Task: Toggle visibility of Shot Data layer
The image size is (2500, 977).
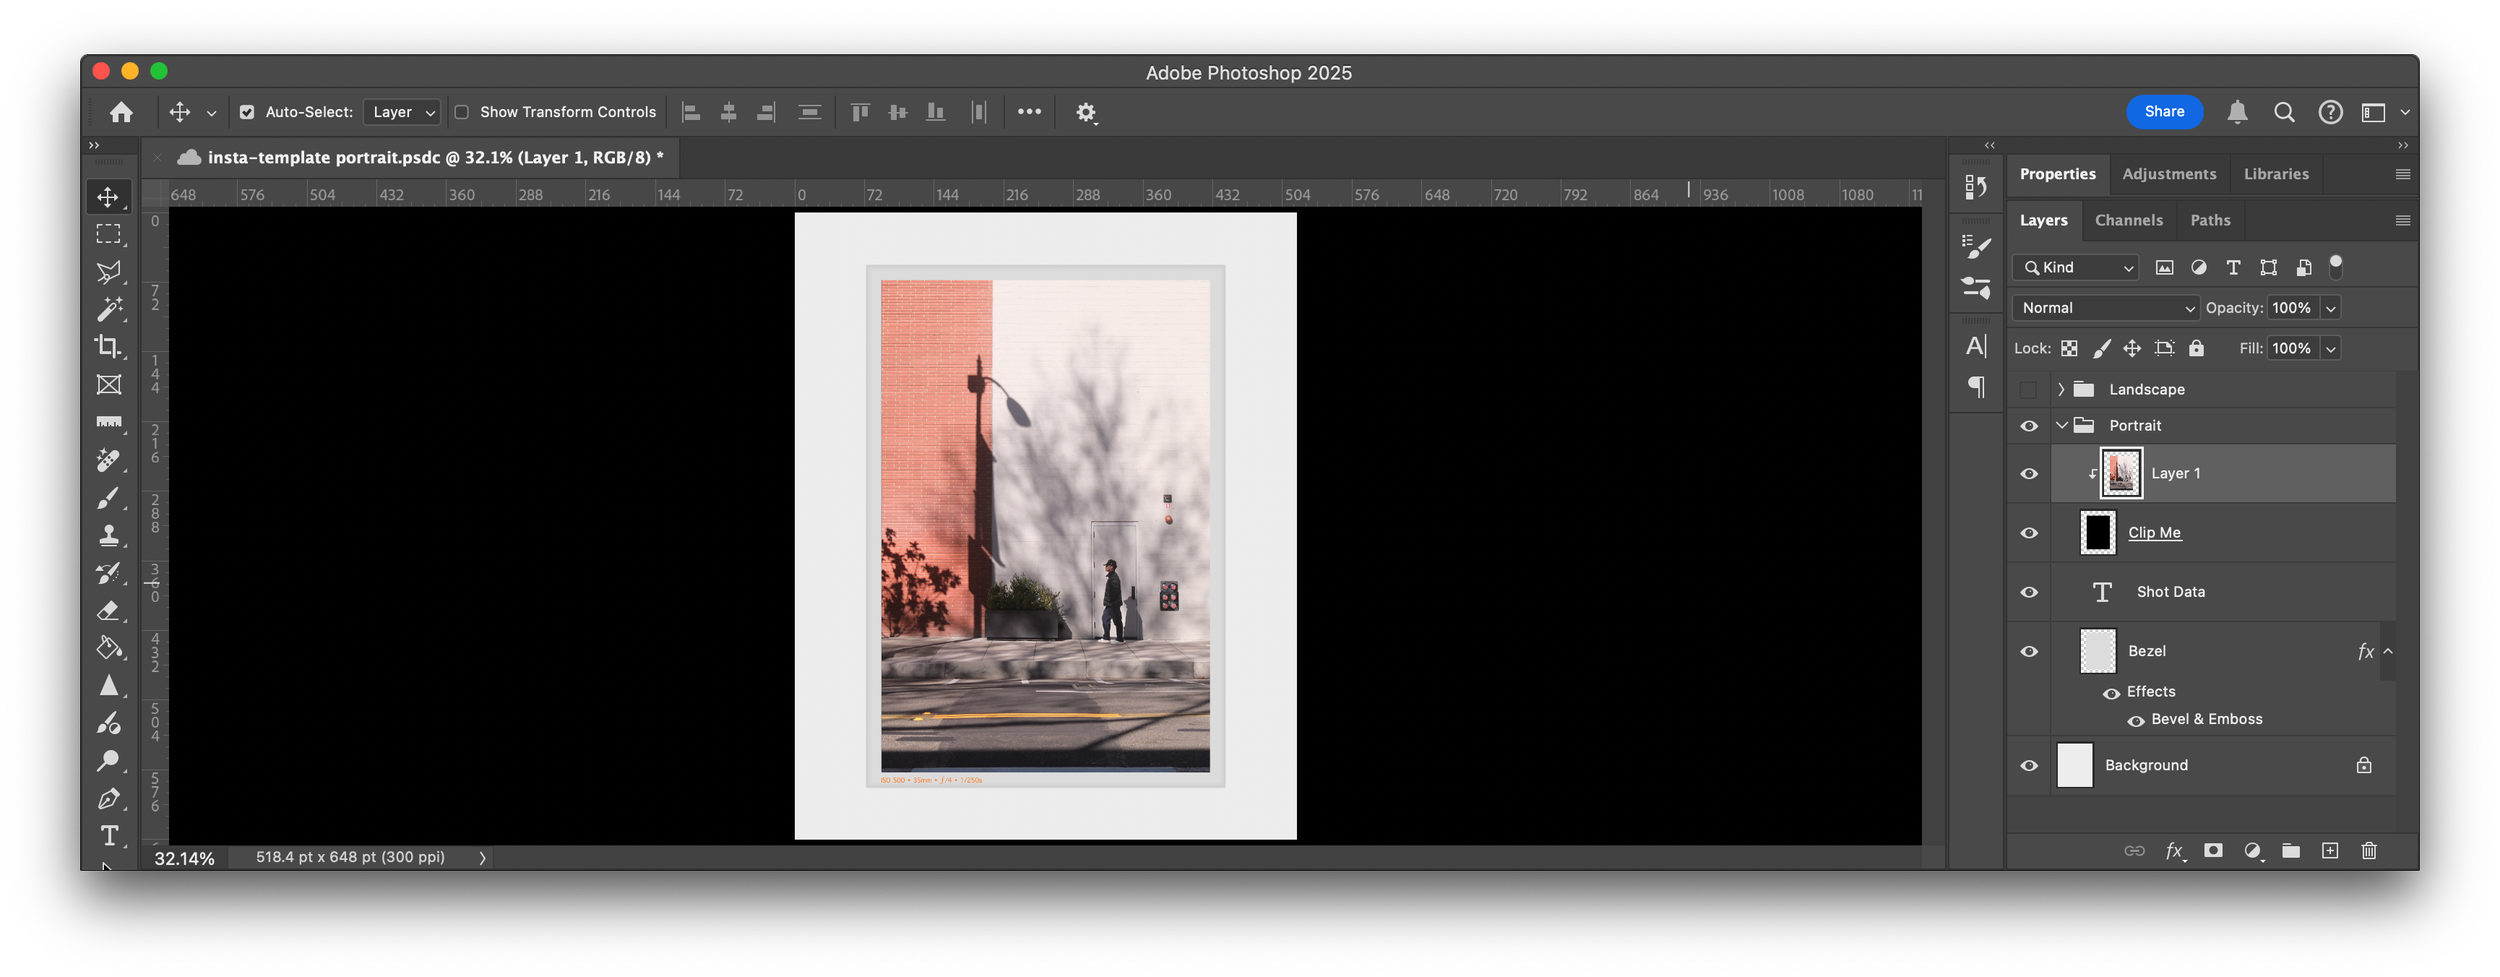Action: click(x=2029, y=592)
